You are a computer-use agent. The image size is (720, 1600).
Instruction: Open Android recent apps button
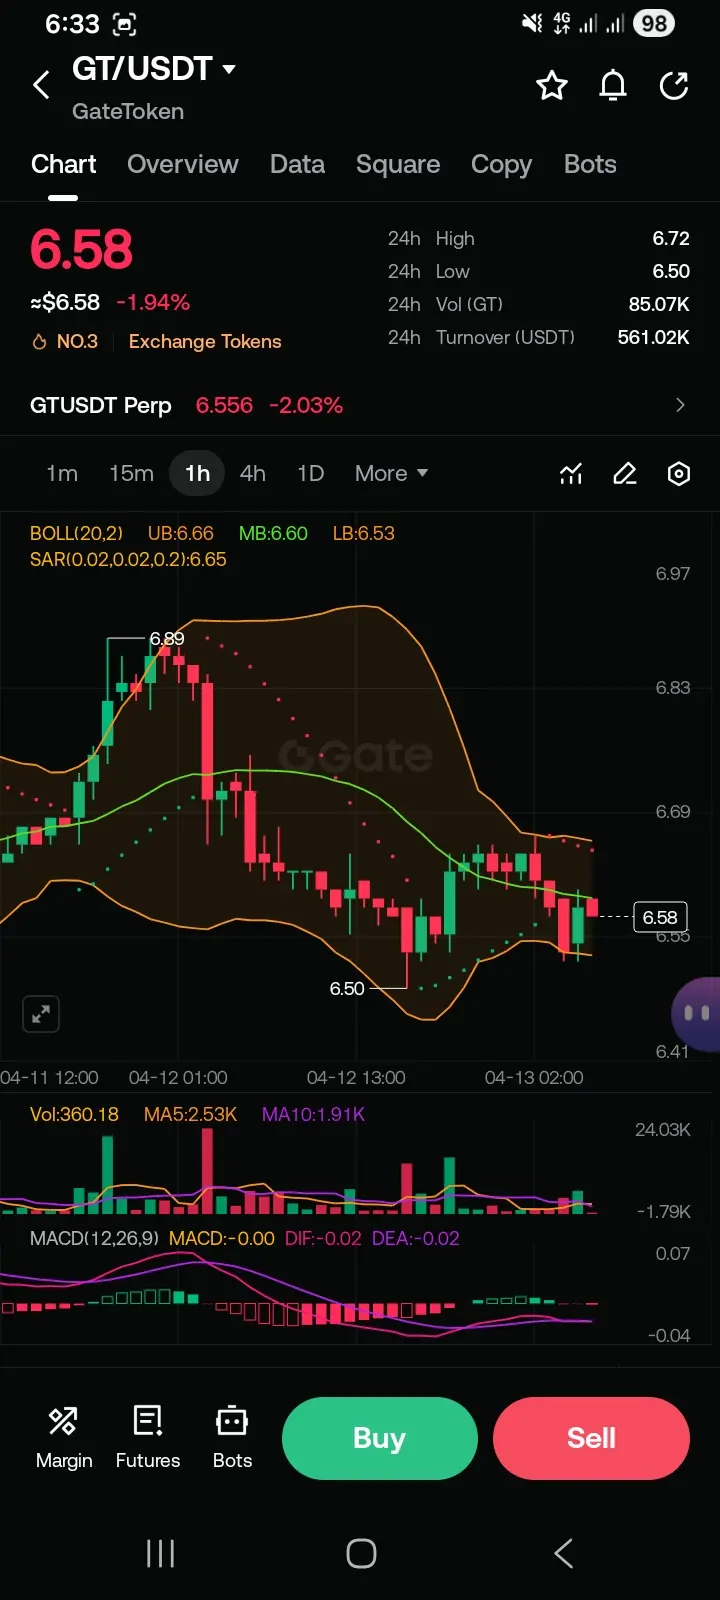click(x=160, y=1553)
